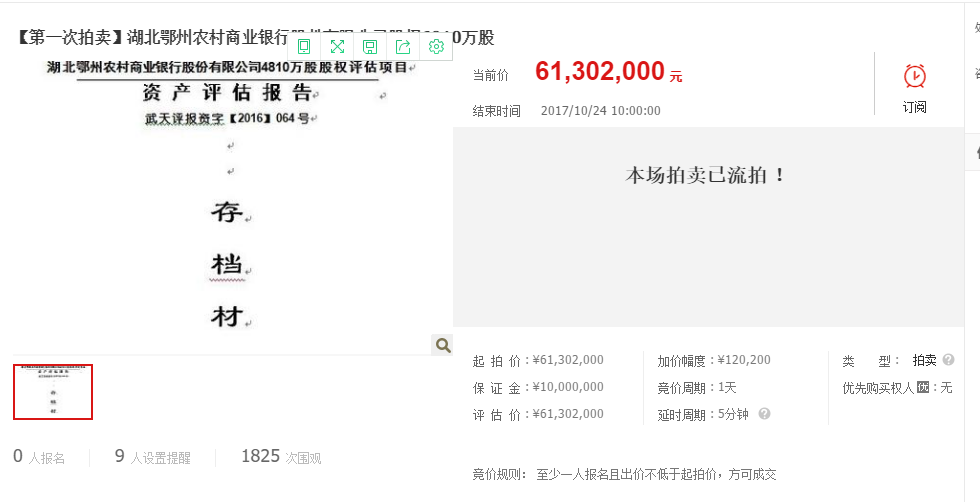Click the 1825 次围观 view count

(280, 457)
